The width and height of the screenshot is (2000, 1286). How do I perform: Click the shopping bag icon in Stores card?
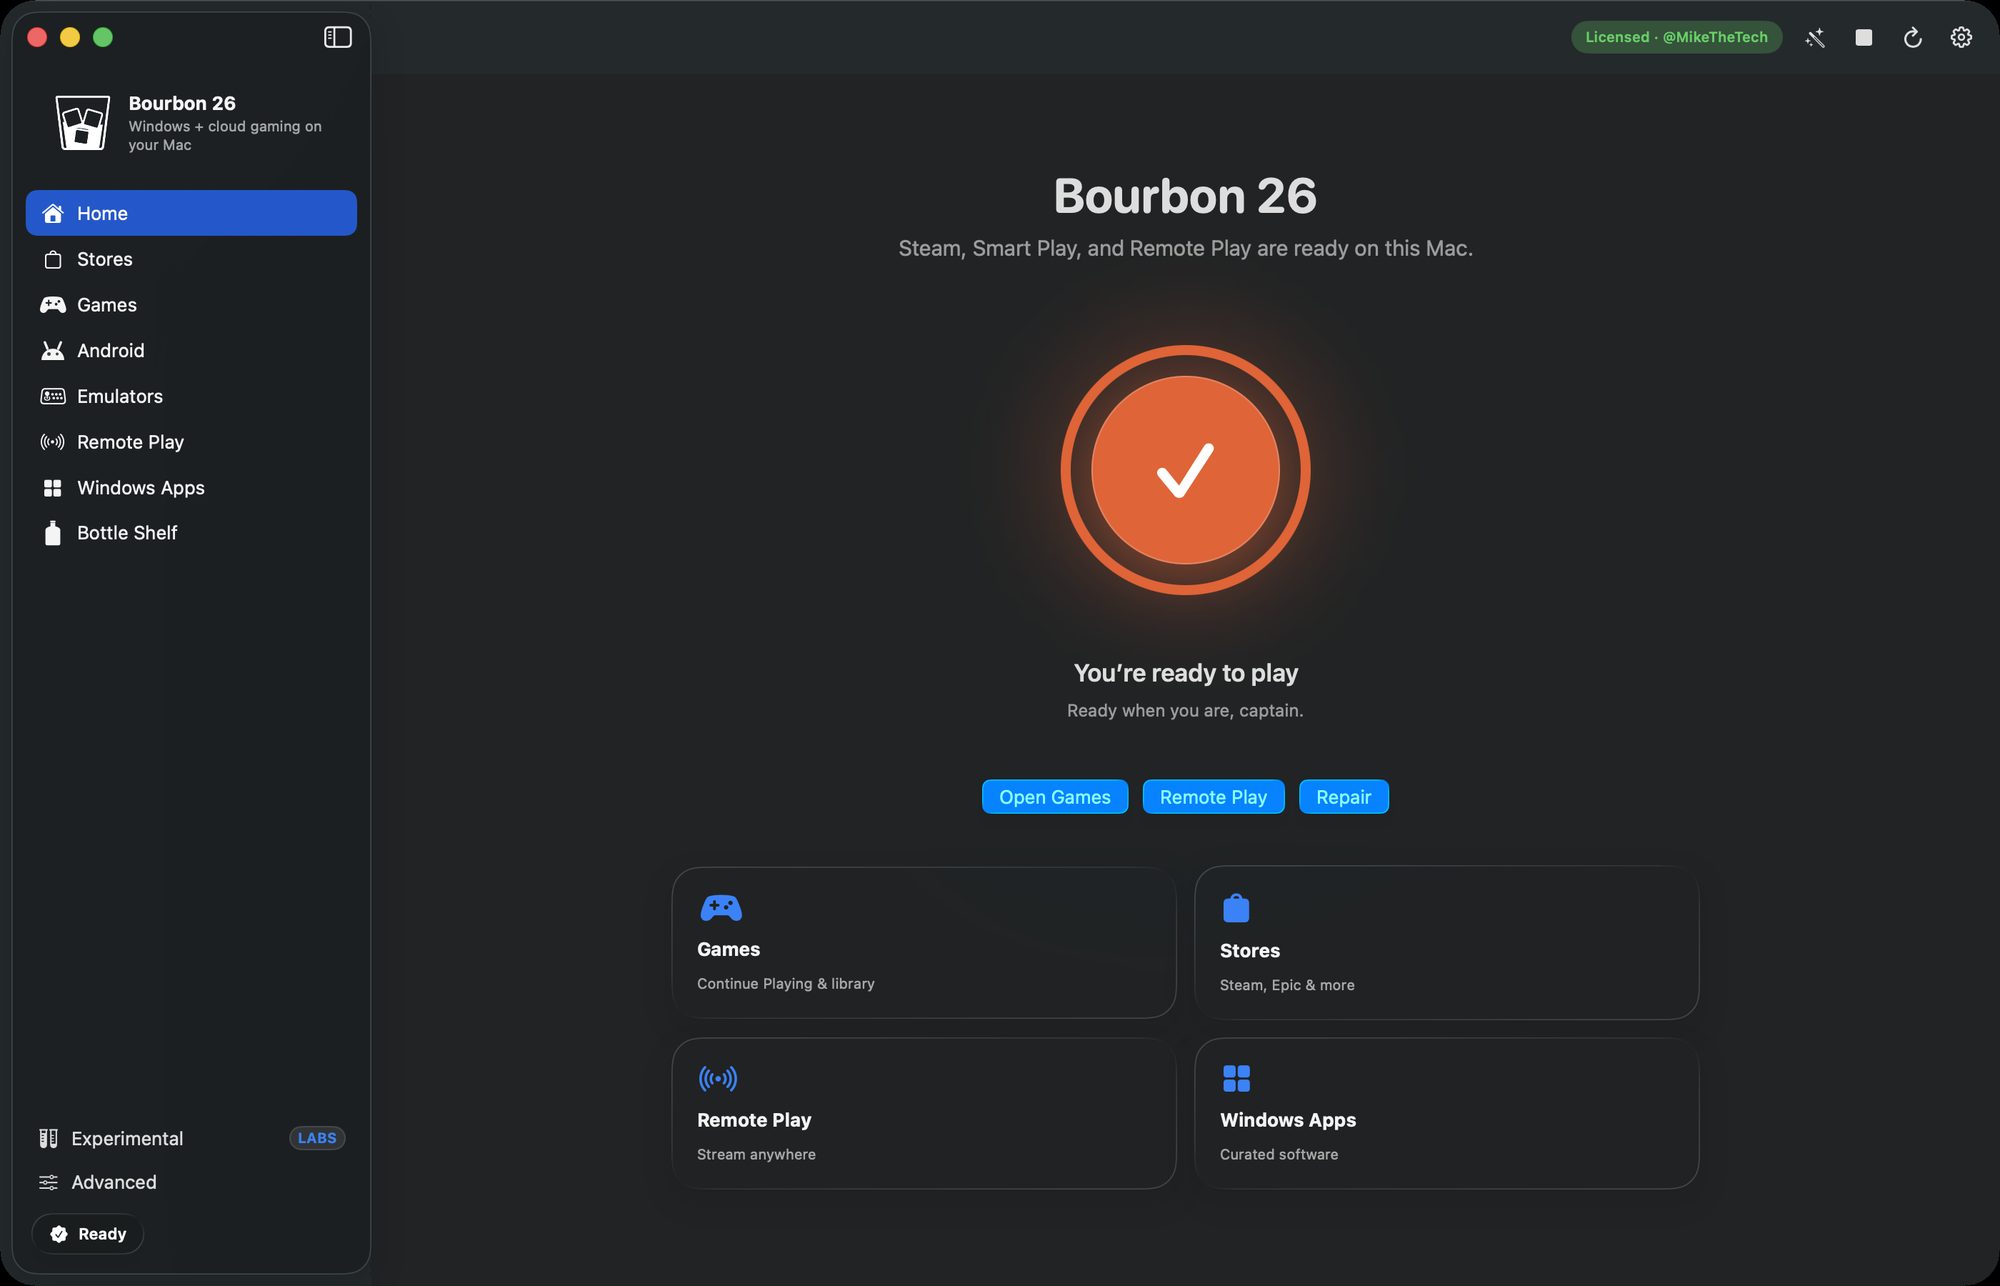point(1236,908)
